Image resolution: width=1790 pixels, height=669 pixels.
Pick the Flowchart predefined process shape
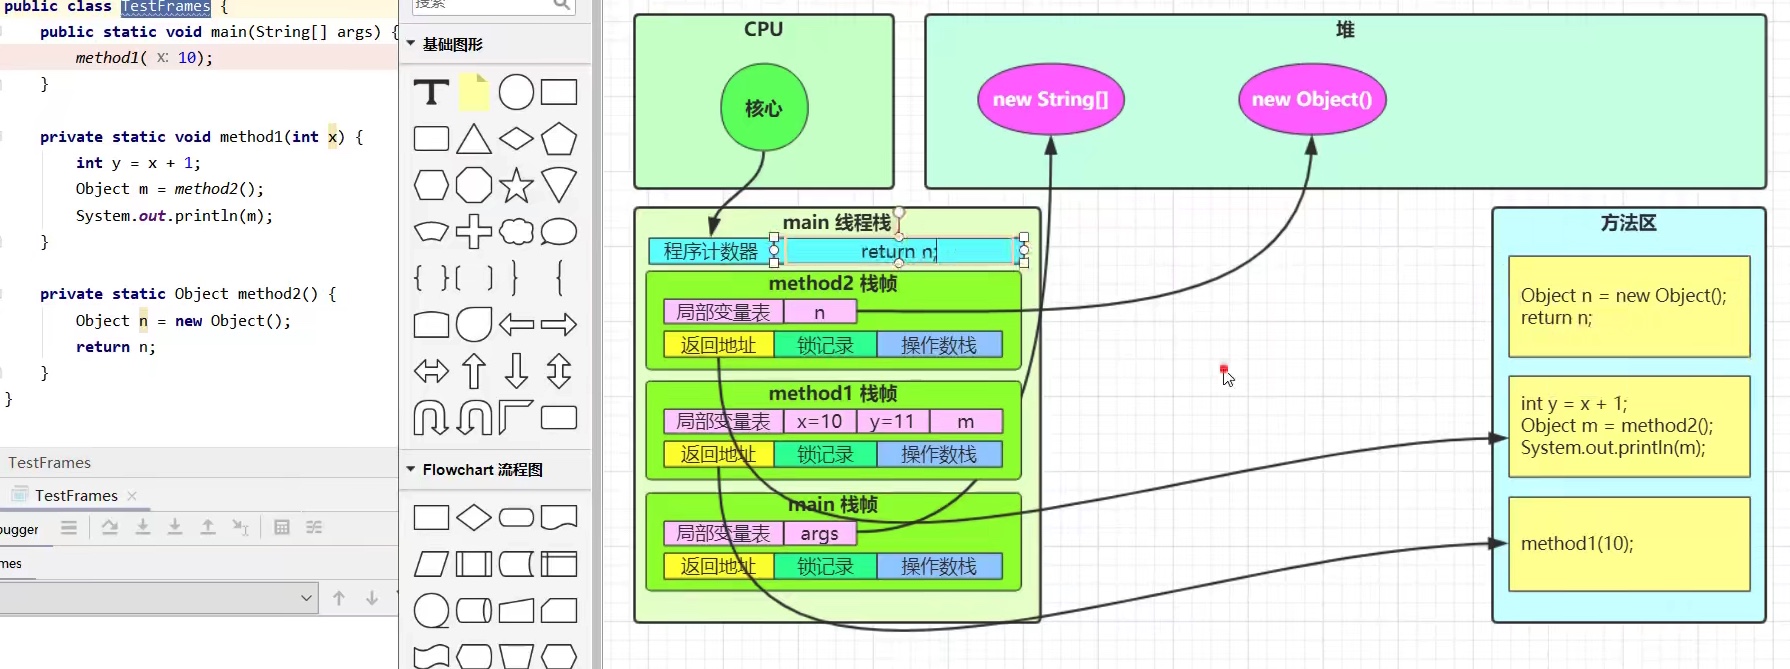pos(474,564)
